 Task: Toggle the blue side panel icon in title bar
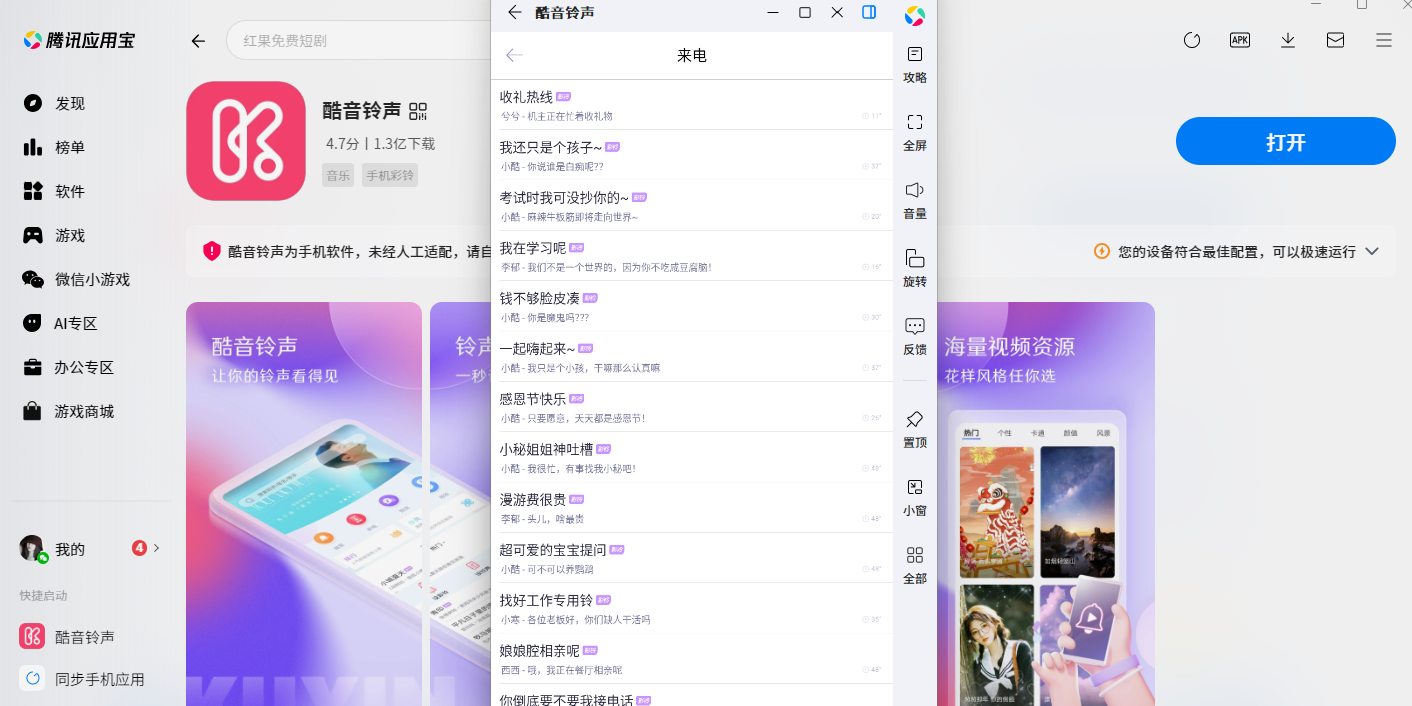pos(869,12)
